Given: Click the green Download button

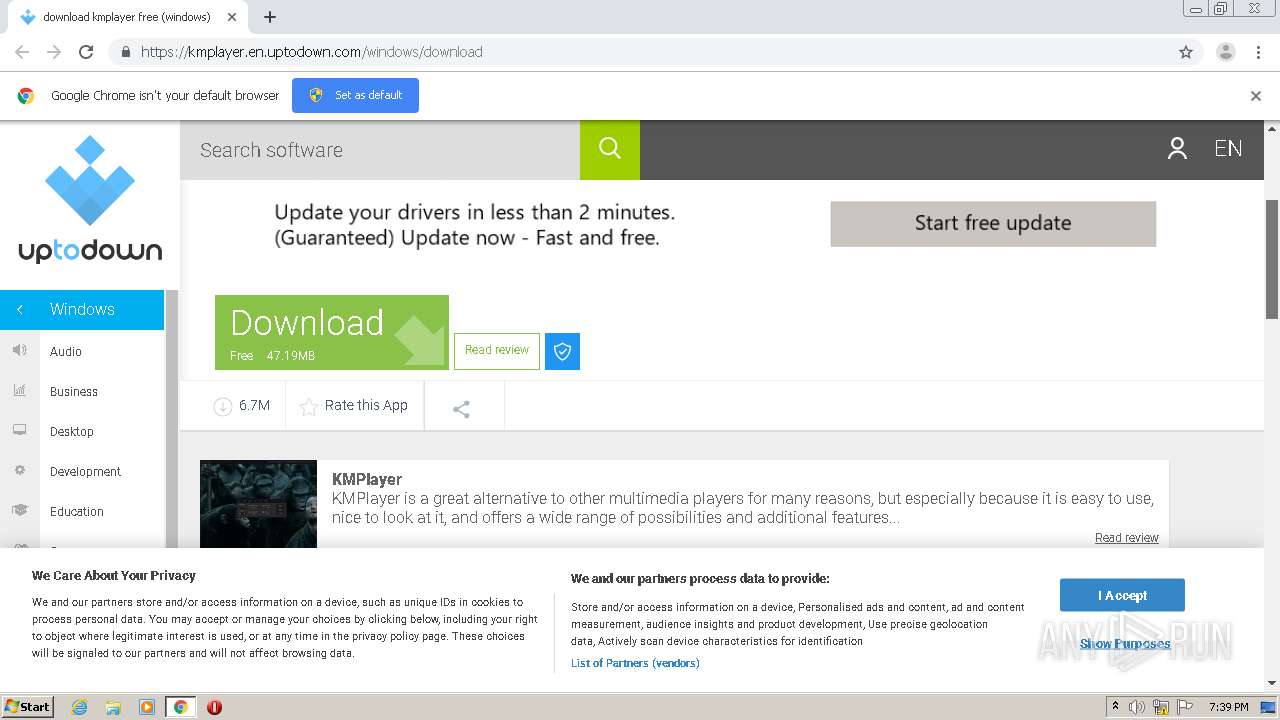Looking at the screenshot, I should [332, 332].
